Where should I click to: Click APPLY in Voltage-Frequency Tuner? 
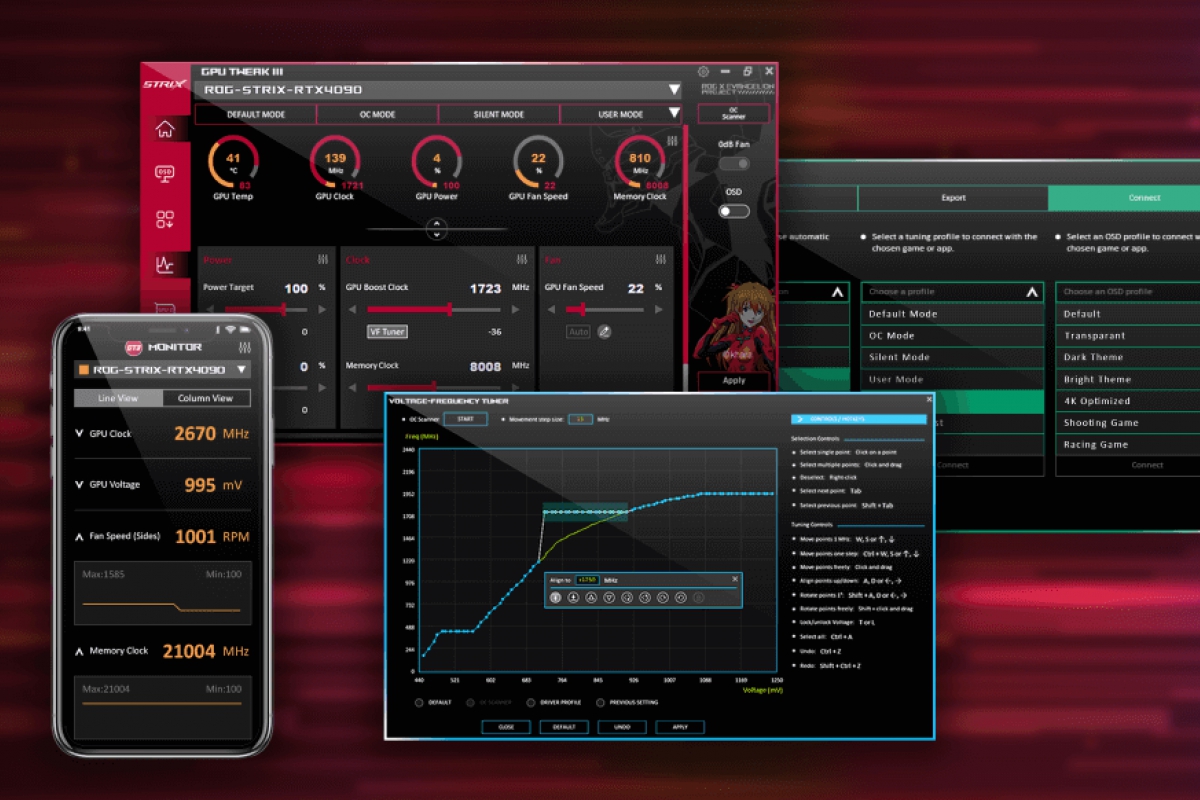tap(680, 727)
